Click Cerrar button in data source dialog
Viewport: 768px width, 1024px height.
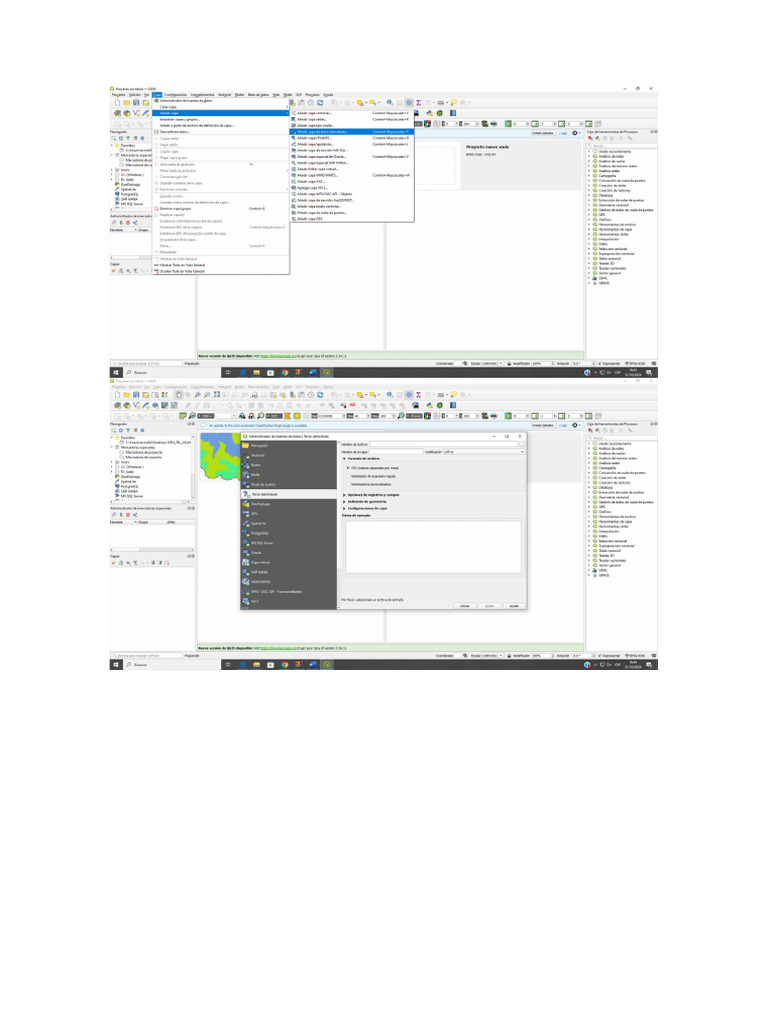click(464, 606)
